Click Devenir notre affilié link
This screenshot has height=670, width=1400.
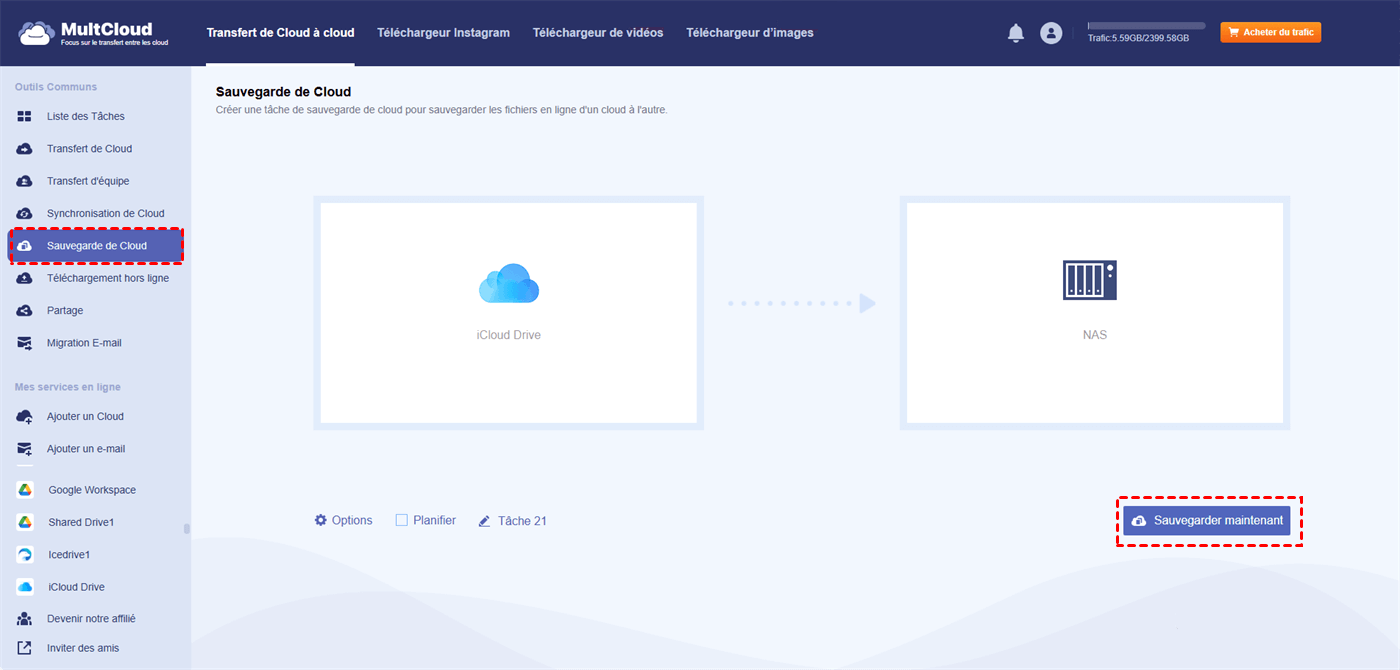(x=91, y=619)
